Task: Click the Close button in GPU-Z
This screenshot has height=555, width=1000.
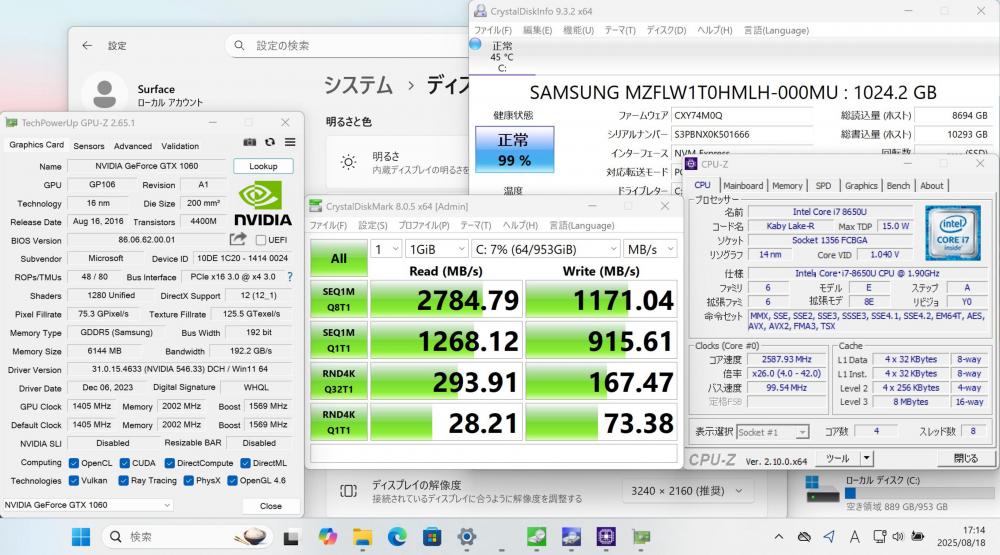Action: click(270, 505)
